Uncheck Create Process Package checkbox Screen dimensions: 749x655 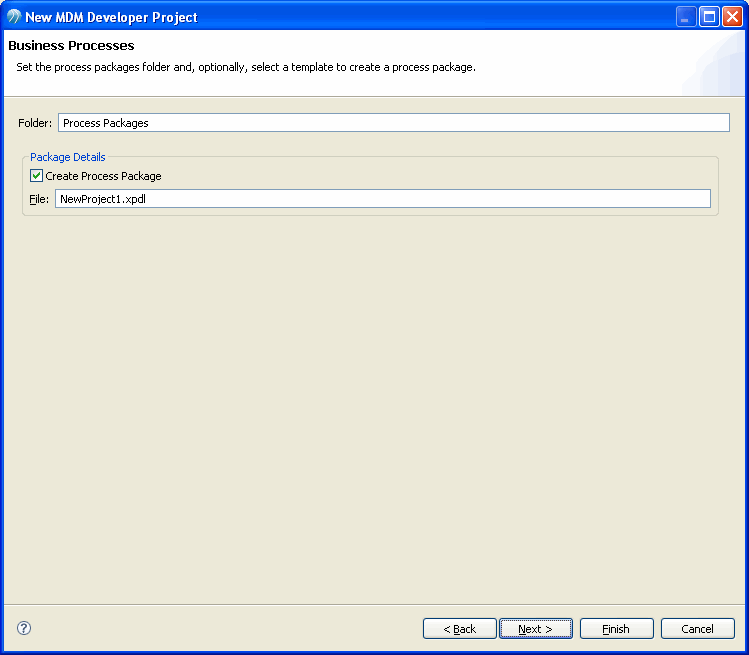point(36,176)
